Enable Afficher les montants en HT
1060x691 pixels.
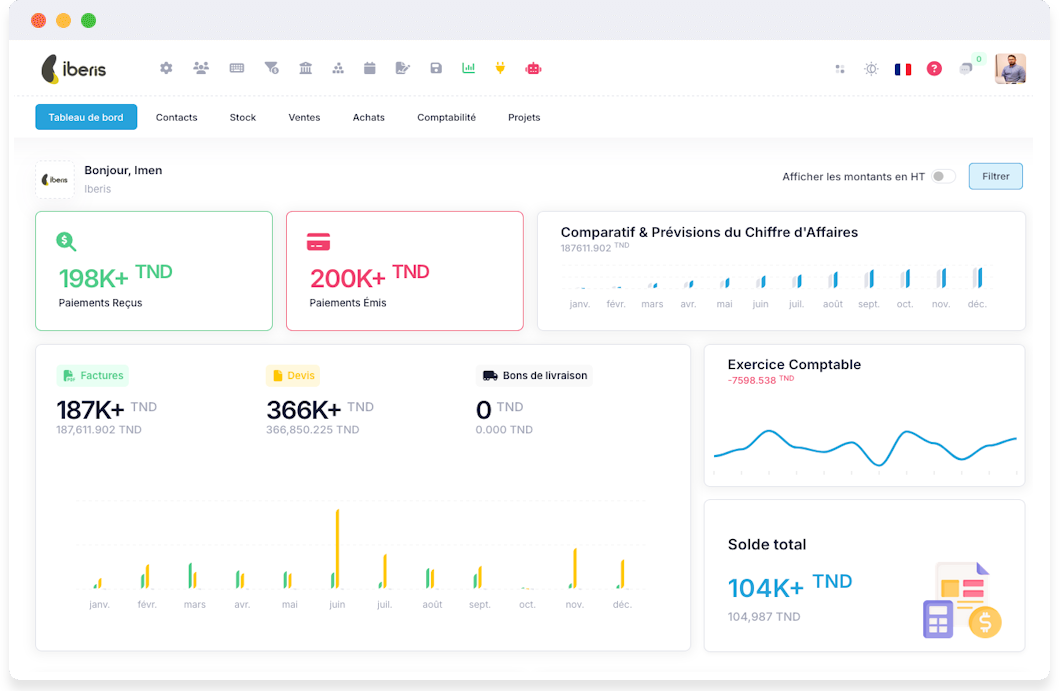pyautogui.click(x=943, y=176)
